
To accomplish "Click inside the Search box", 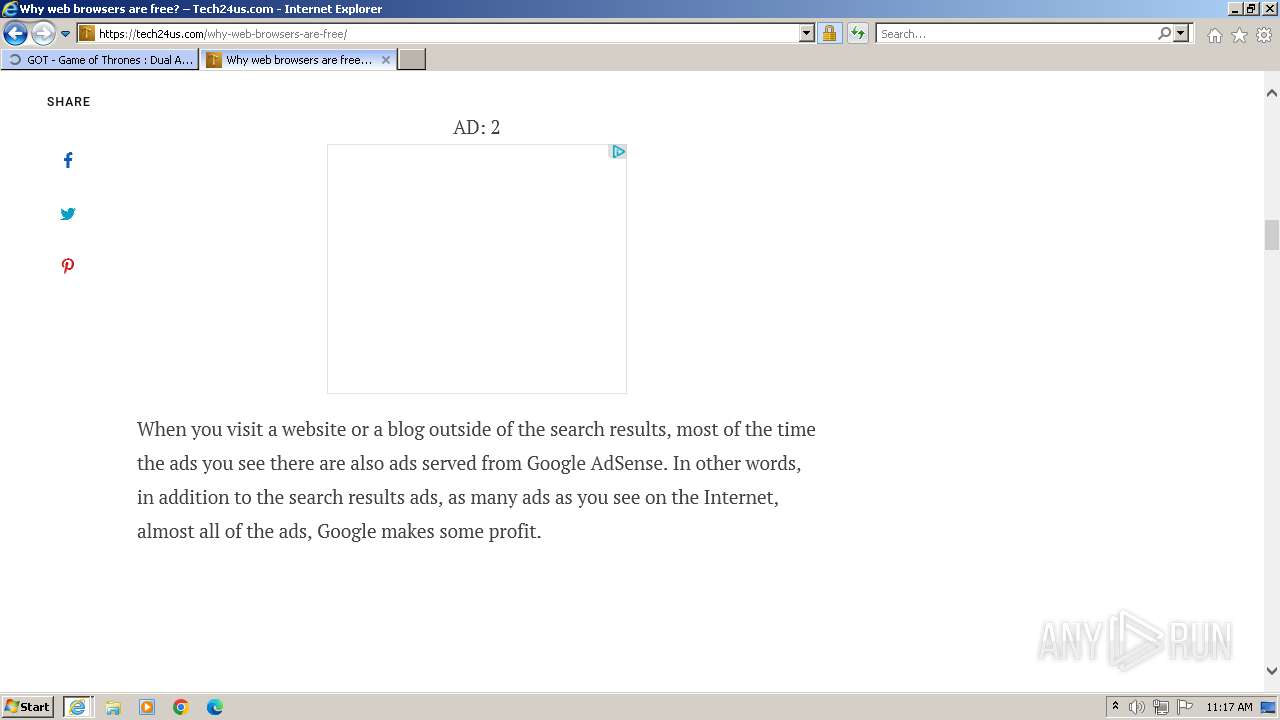I will [x=1016, y=34].
